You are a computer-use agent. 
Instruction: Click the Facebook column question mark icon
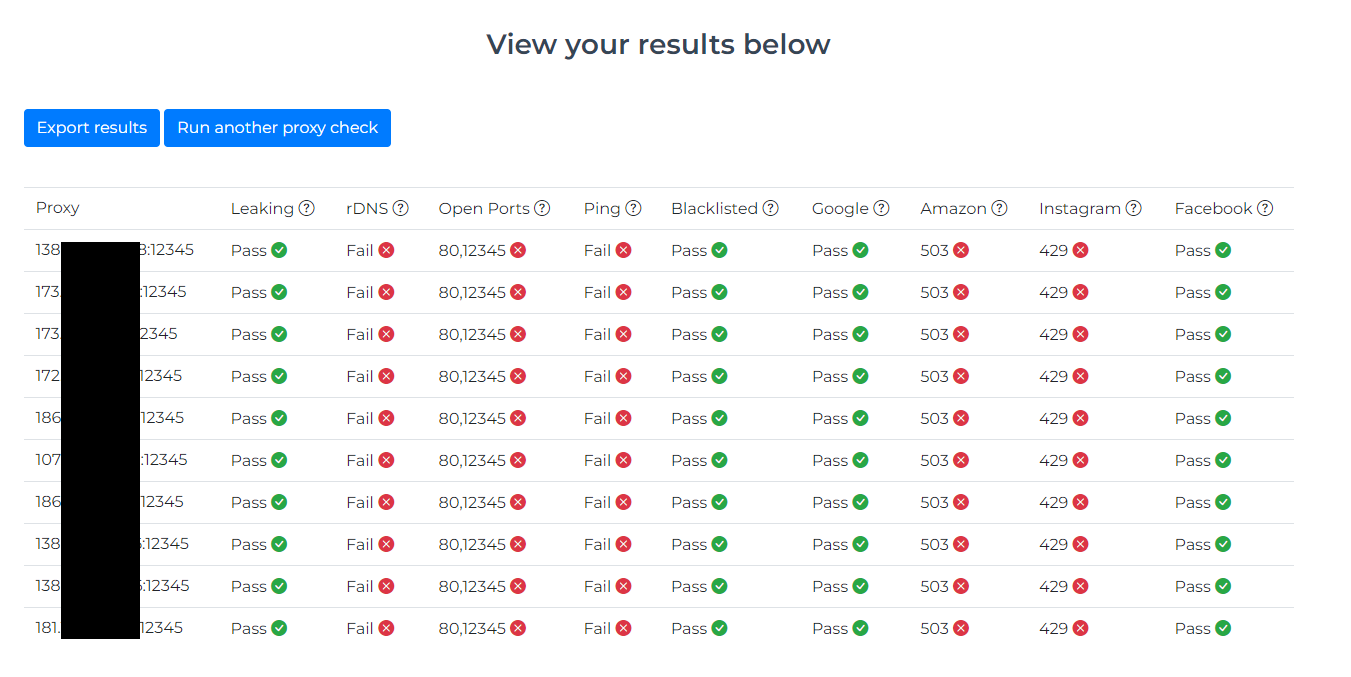(1265, 208)
